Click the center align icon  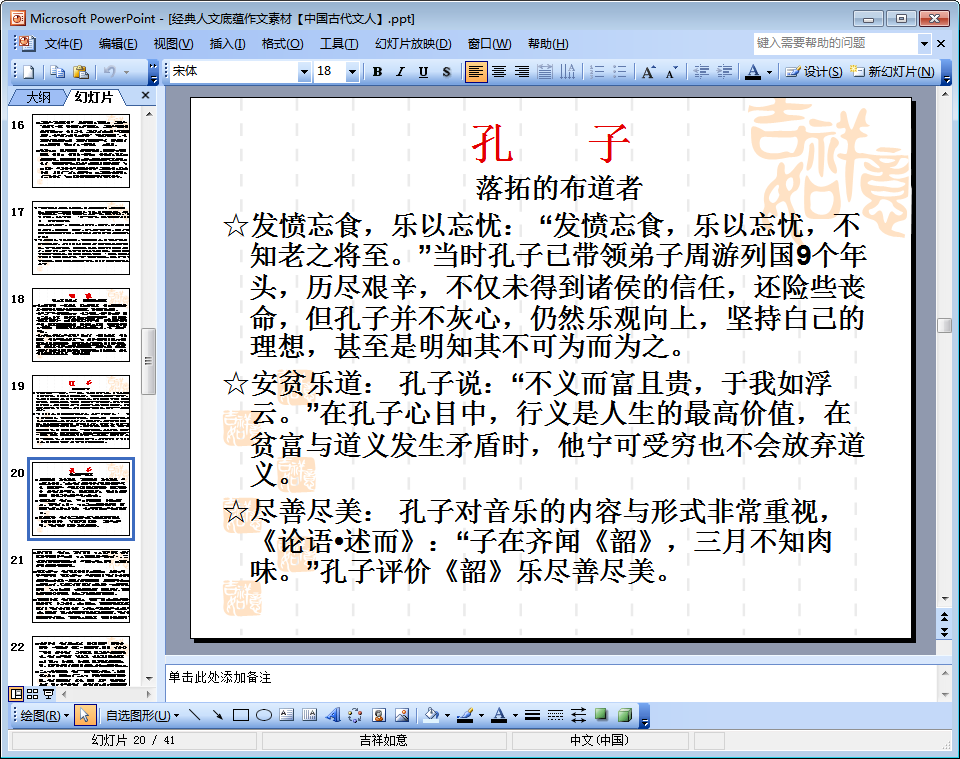(498, 72)
